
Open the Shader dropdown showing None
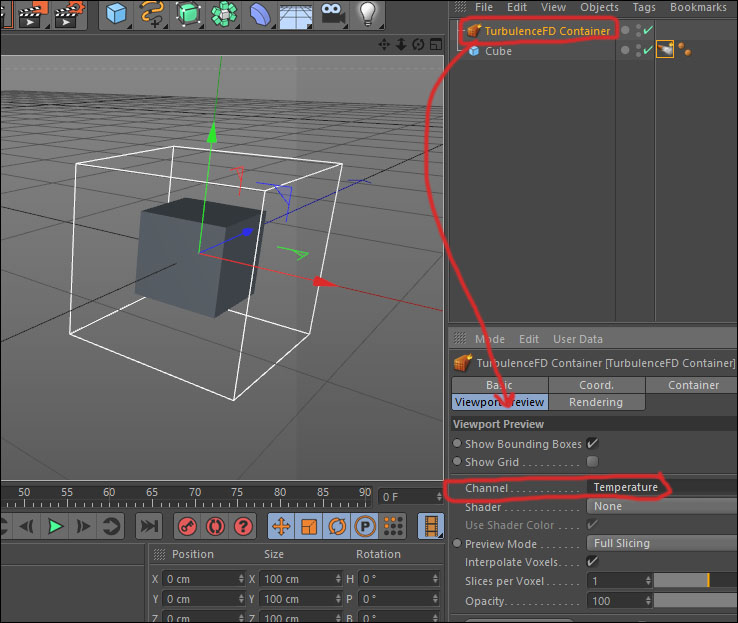click(x=662, y=506)
